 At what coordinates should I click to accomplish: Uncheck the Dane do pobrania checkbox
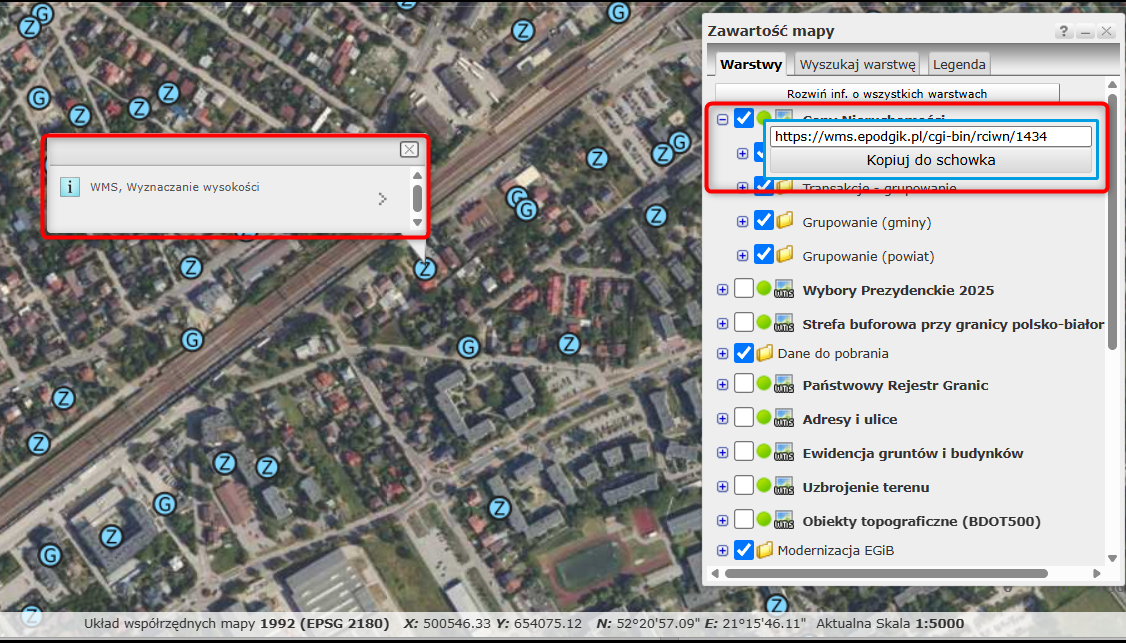pos(743,353)
